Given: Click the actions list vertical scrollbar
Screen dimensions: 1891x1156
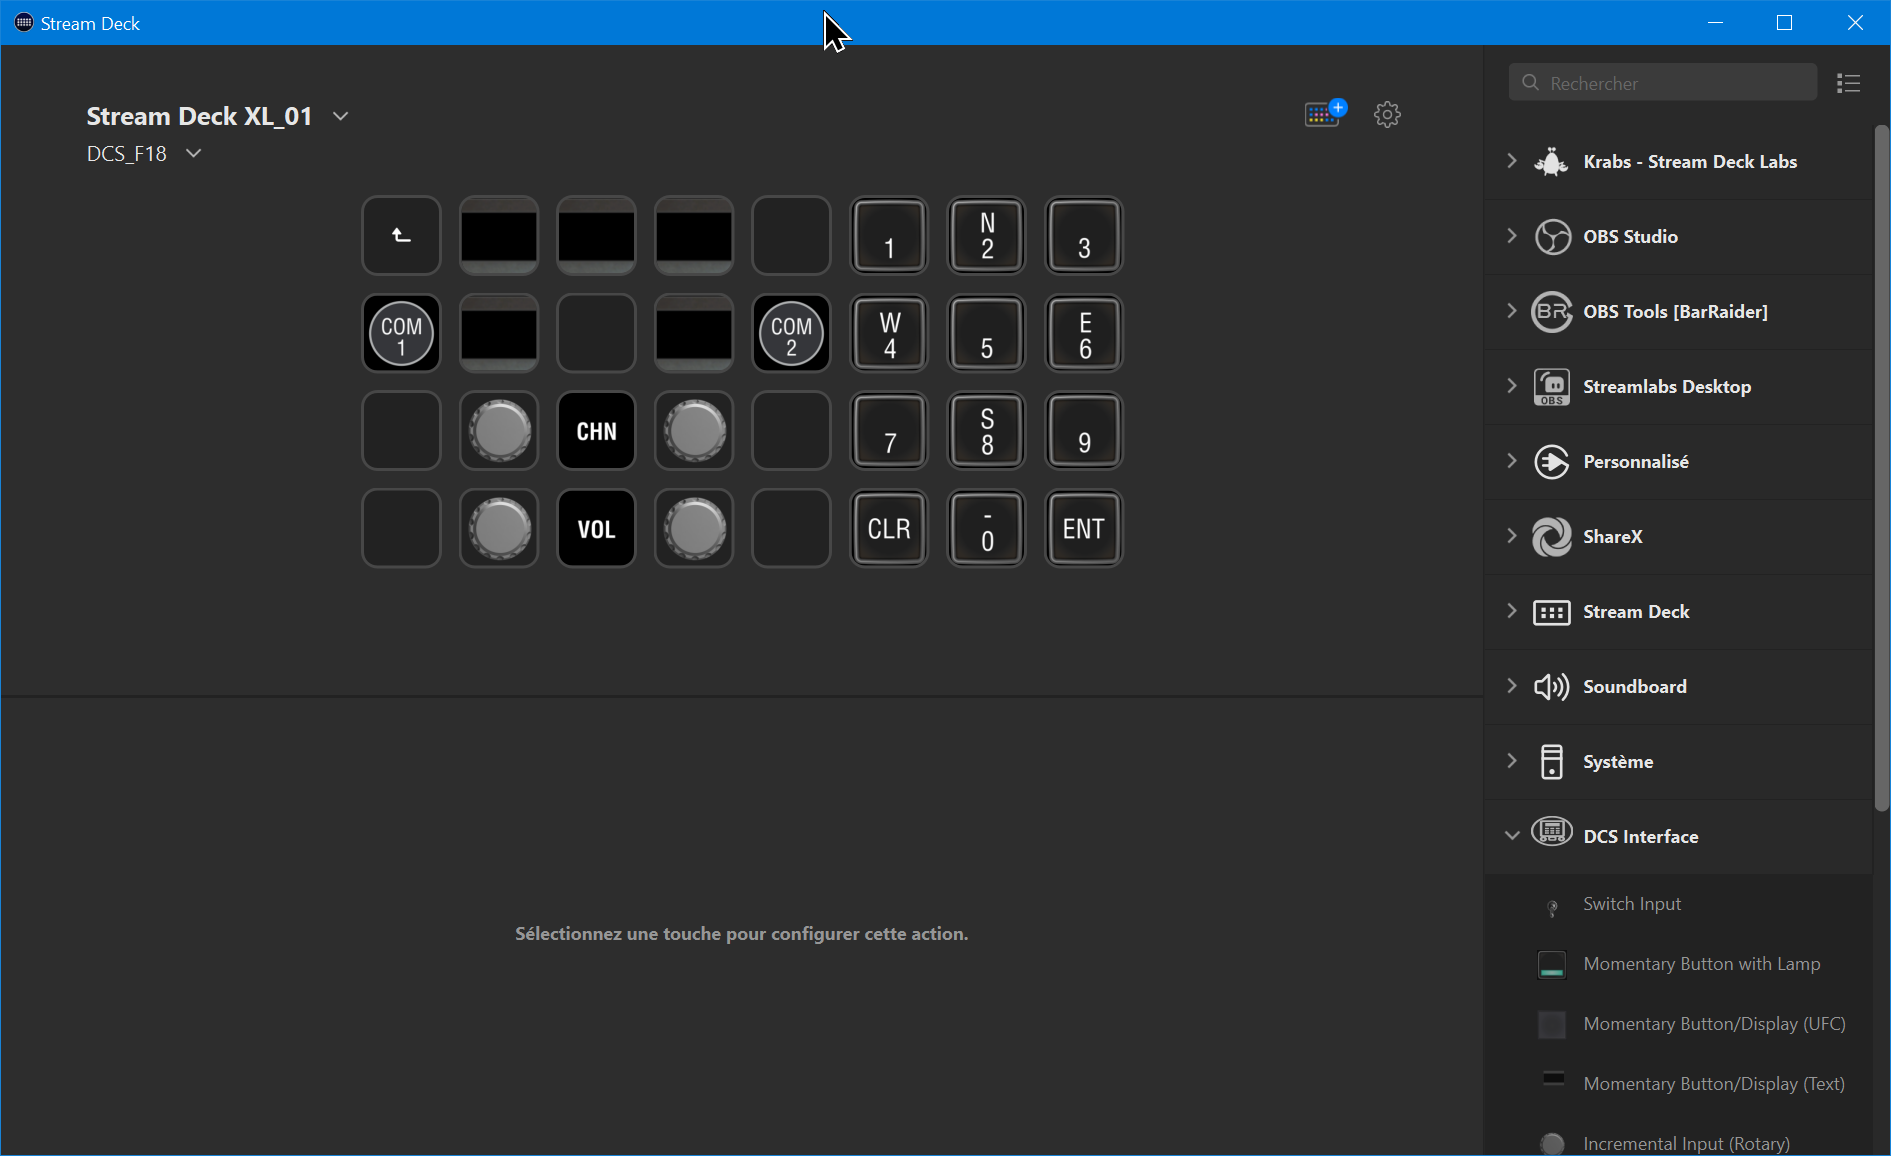Looking at the screenshot, I should click(x=1881, y=470).
